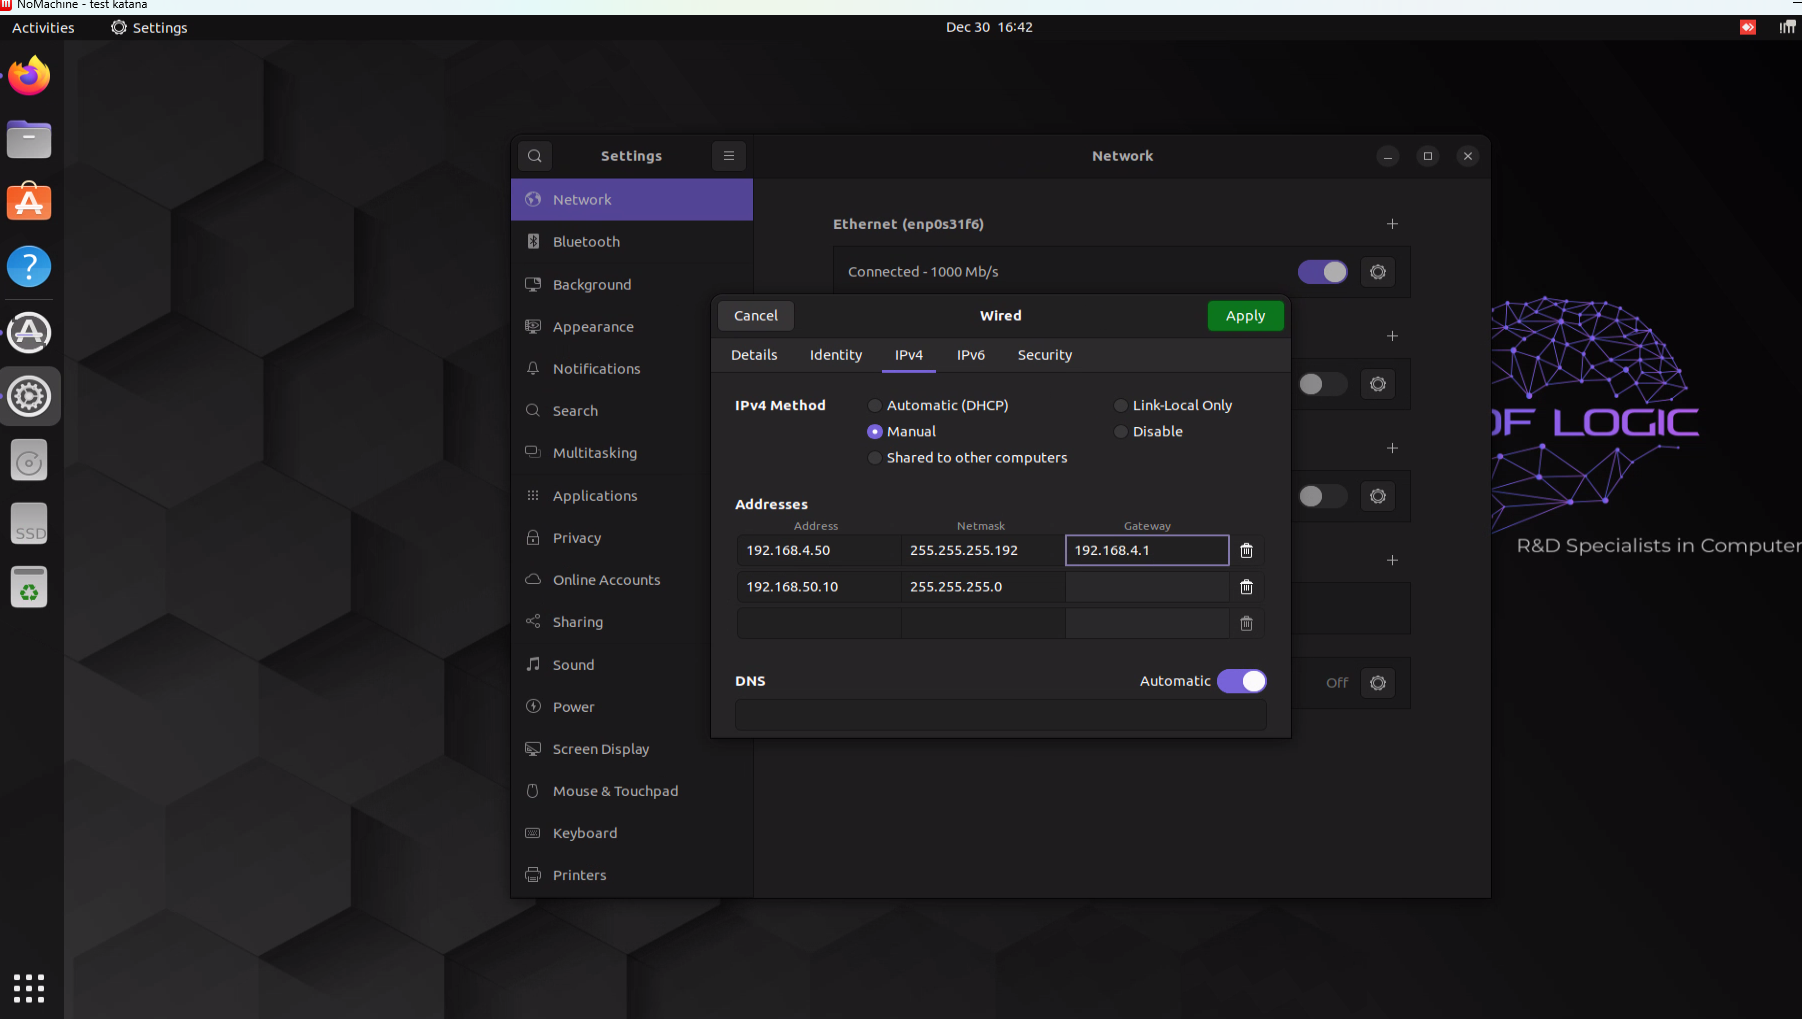This screenshot has height=1019, width=1802.
Task: Apply the wired connection changes
Action: tap(1245, 316)
